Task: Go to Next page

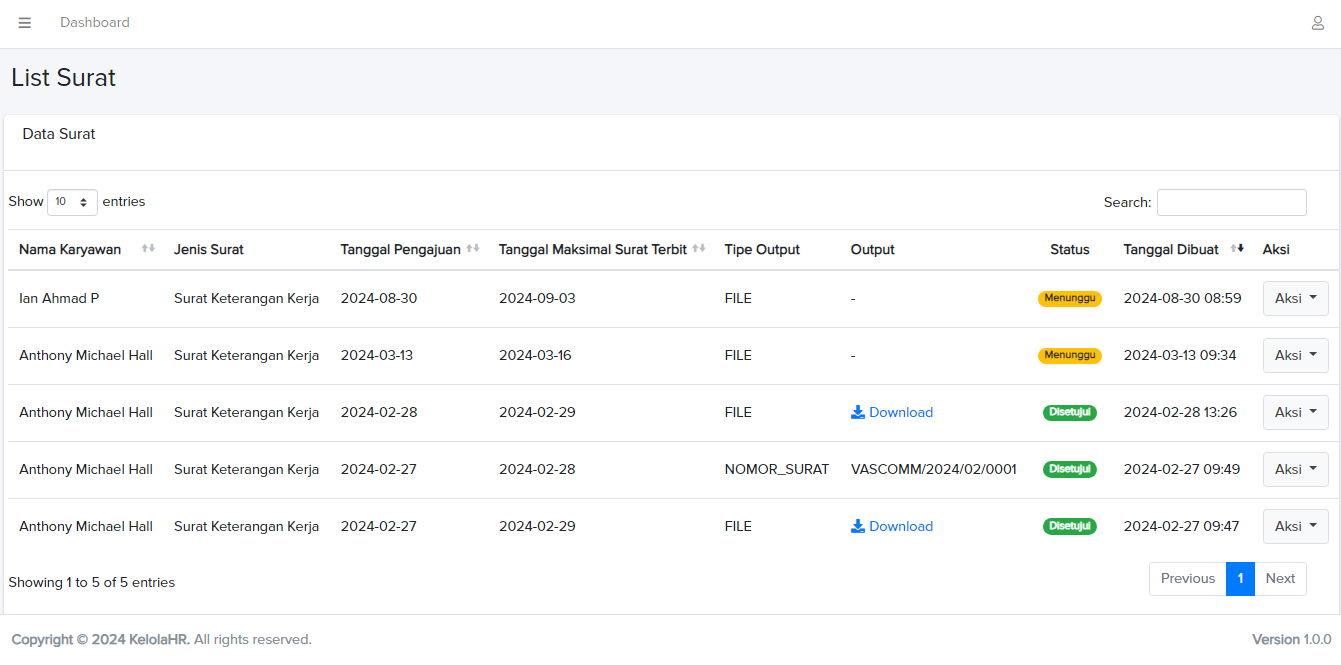Action: [x=1280, y=579]
